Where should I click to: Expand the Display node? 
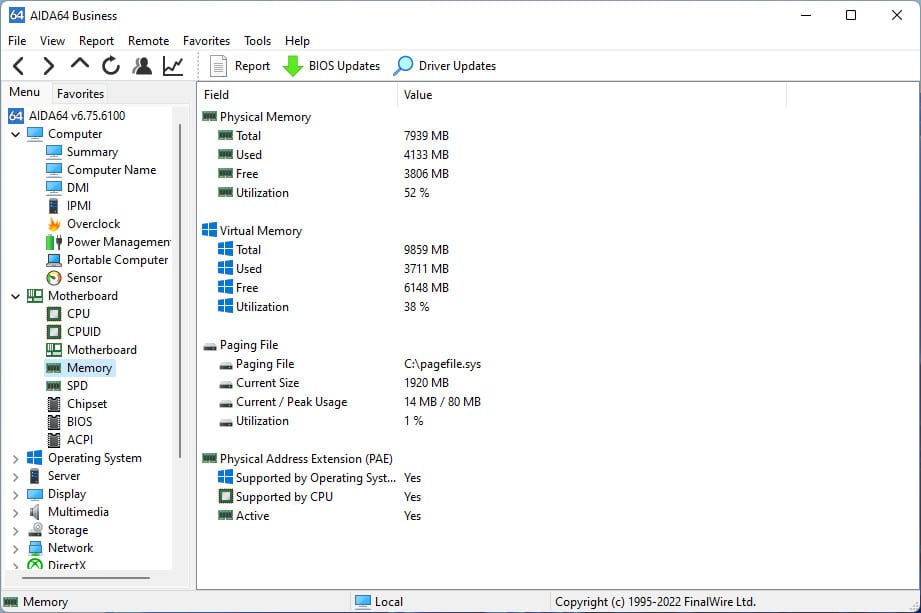pyautogui.click(x=15, y=495)
